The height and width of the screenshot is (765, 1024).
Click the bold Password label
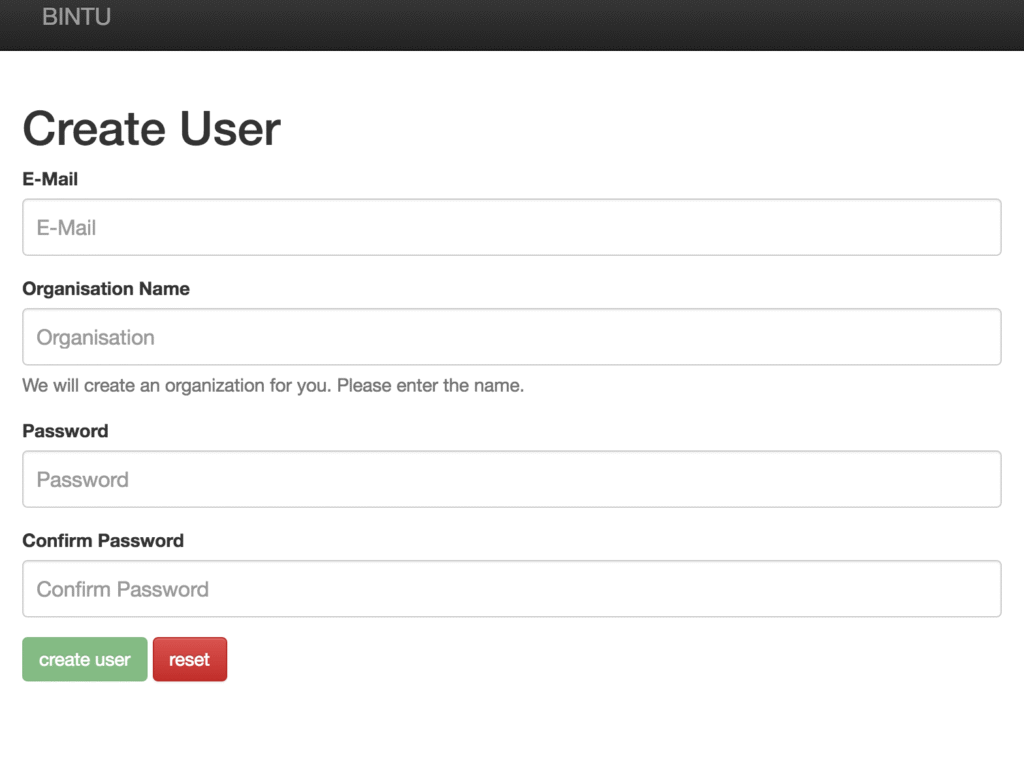point(65,431)
